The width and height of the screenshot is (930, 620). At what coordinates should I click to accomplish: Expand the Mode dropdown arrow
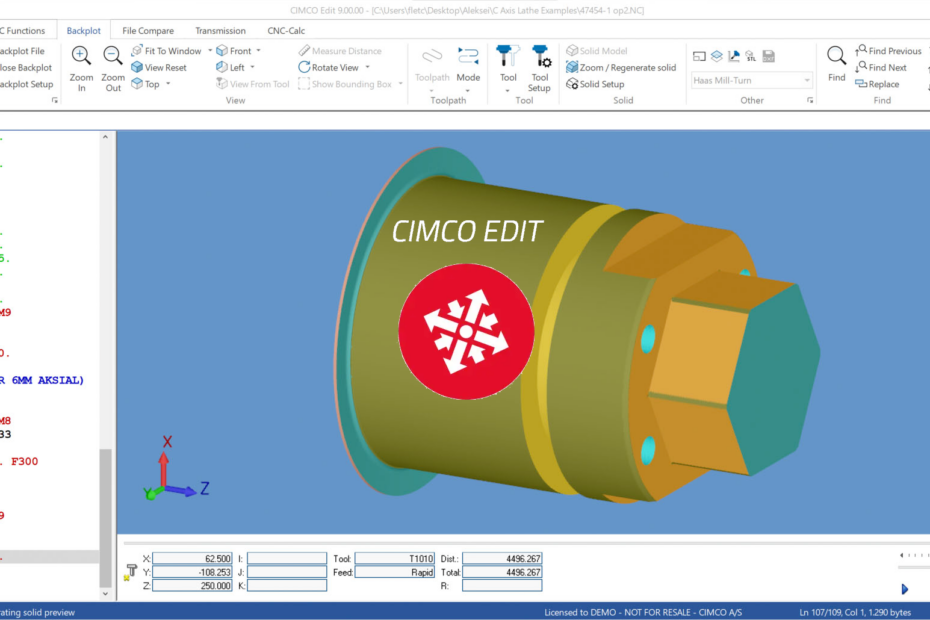(468, 91)
